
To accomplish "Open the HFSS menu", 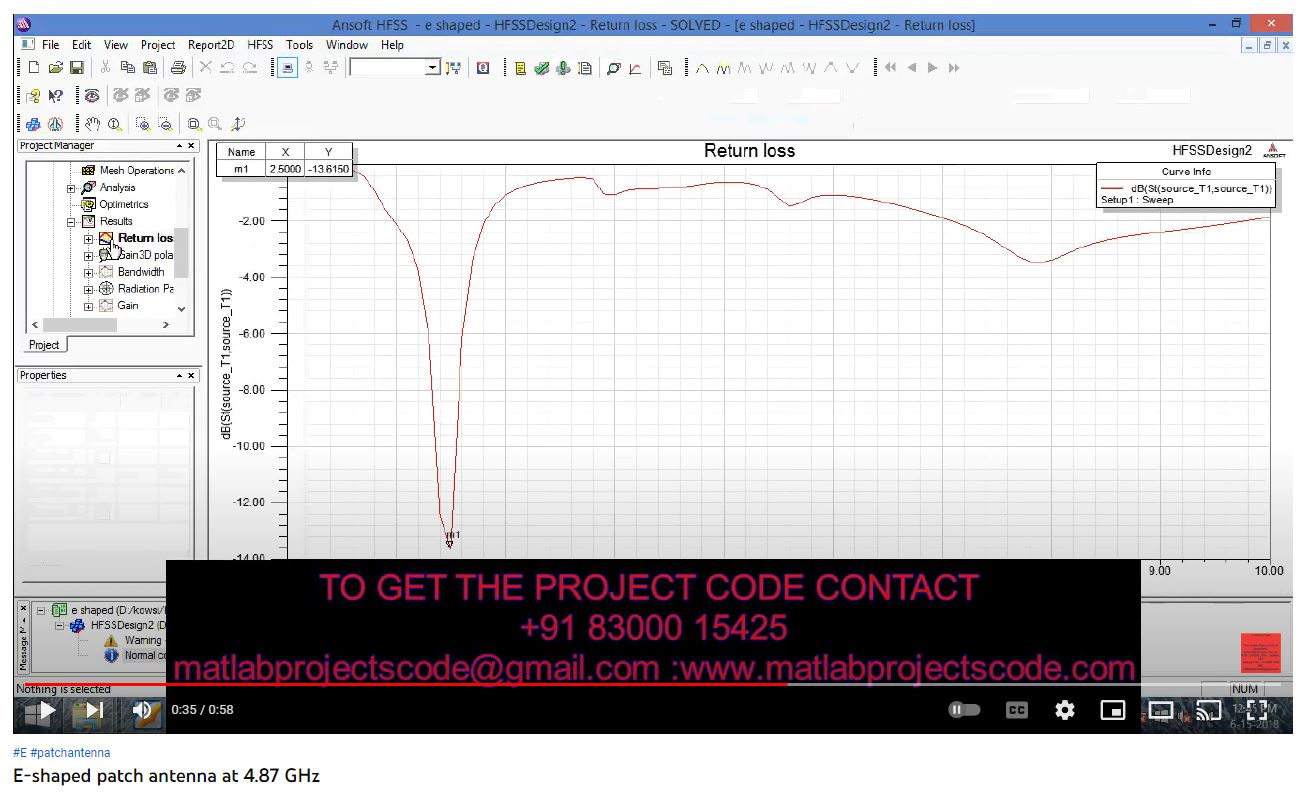I will (x=260, y=45).
